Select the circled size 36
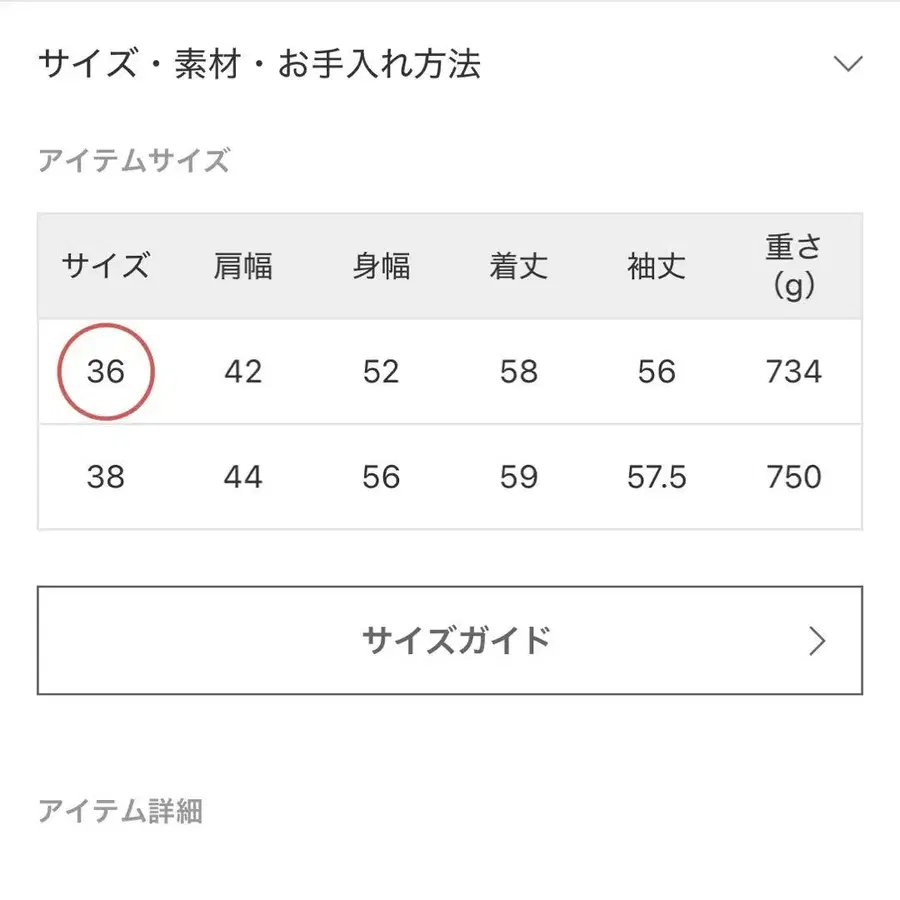This screenshot has width=900, height=900. [105, 372]
